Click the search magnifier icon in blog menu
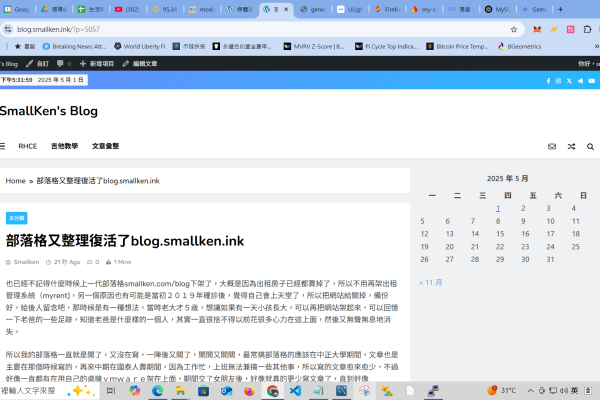The image size is (600, 400). [590, 146]
